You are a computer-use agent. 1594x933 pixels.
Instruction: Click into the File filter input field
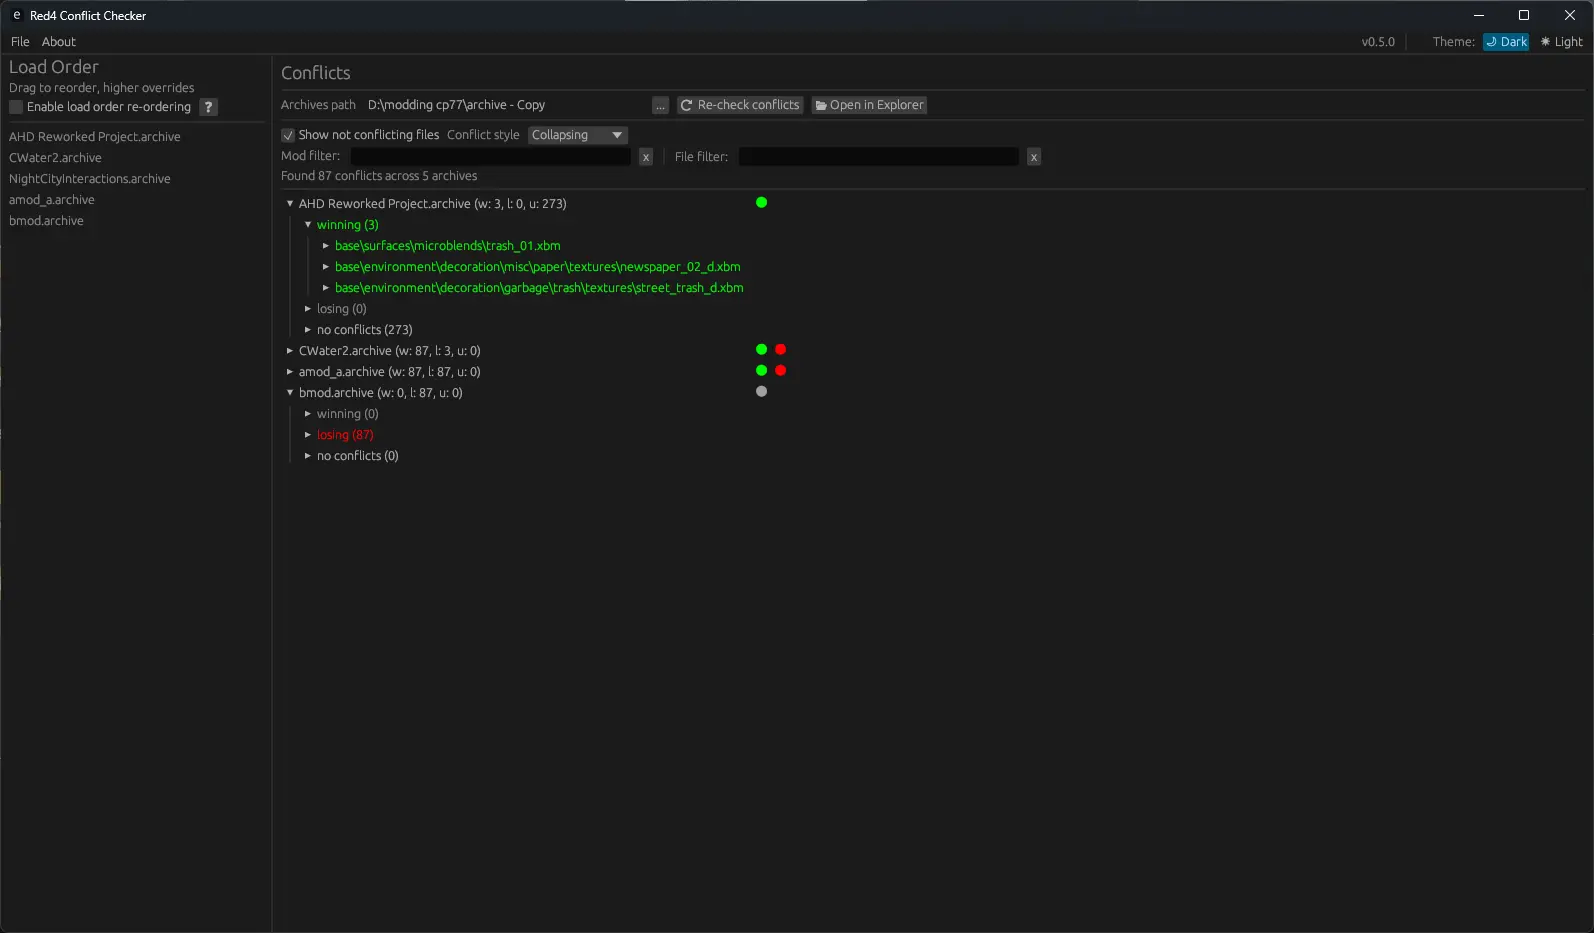click(879, 157)
